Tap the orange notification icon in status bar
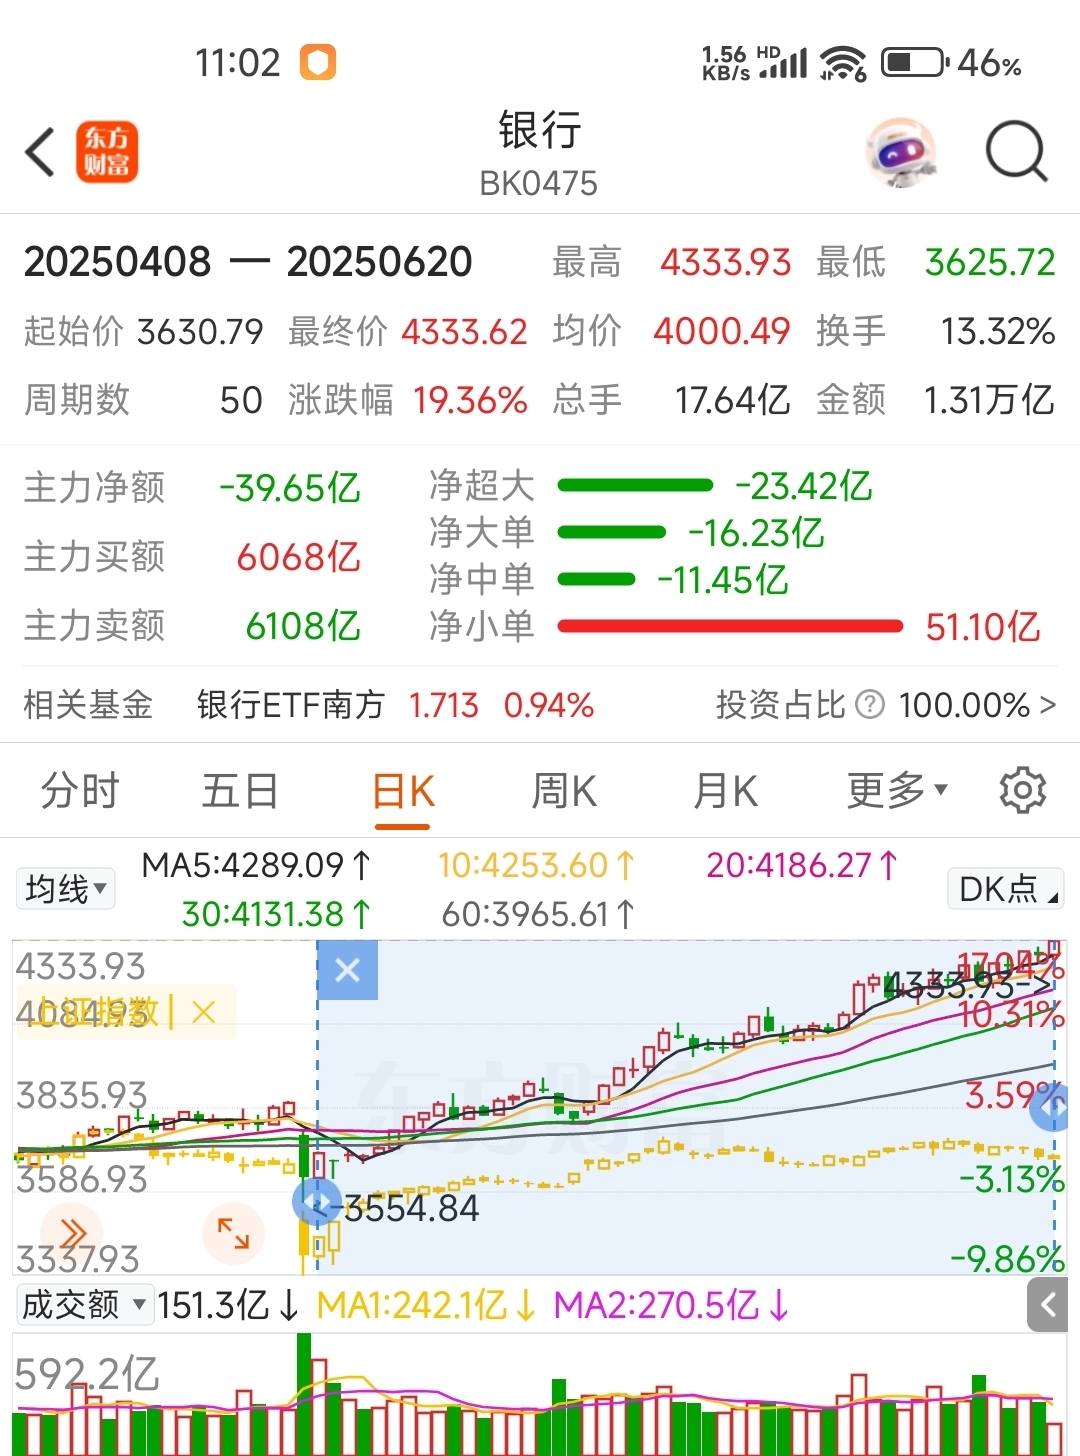 tap(318, 62)
